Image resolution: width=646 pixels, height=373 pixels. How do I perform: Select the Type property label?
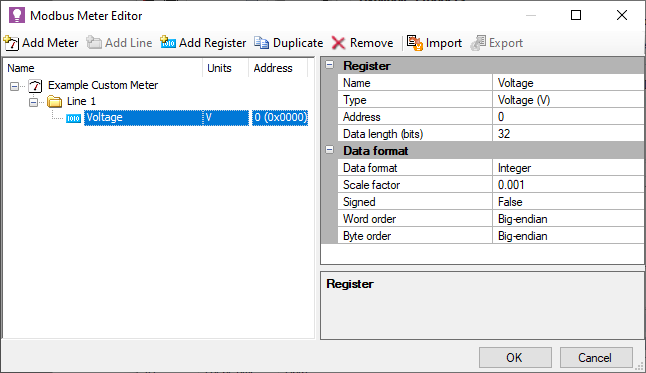415,100
